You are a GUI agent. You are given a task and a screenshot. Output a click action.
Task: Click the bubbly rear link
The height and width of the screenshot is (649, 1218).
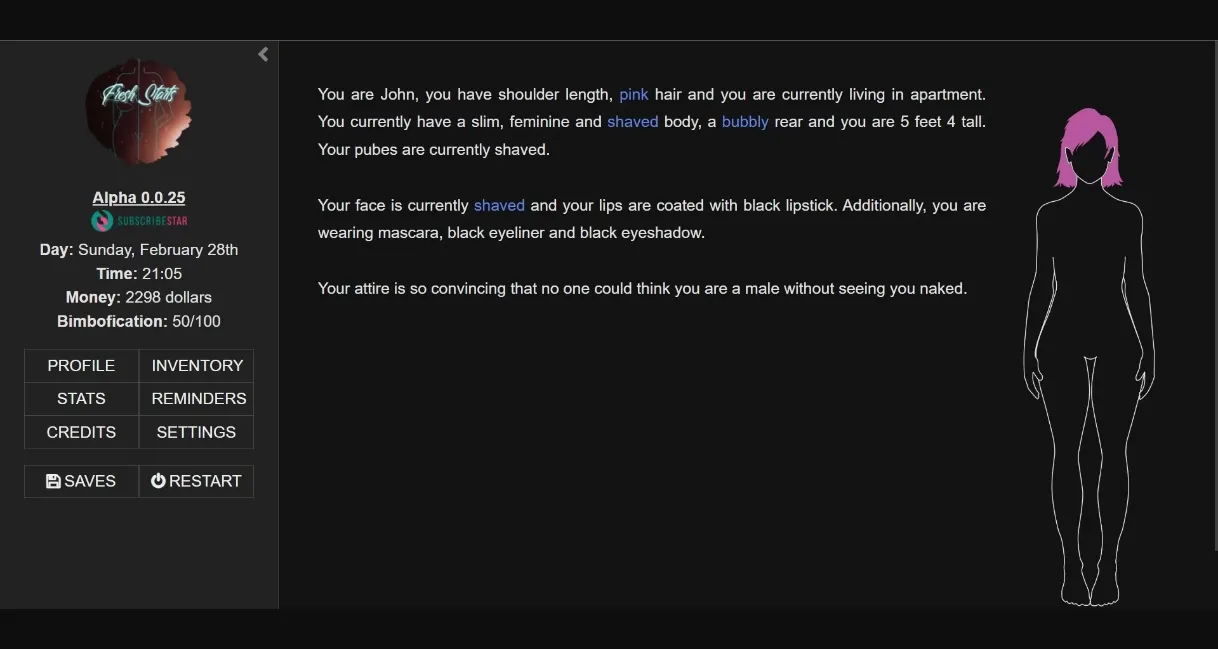[x=745, y=121]
